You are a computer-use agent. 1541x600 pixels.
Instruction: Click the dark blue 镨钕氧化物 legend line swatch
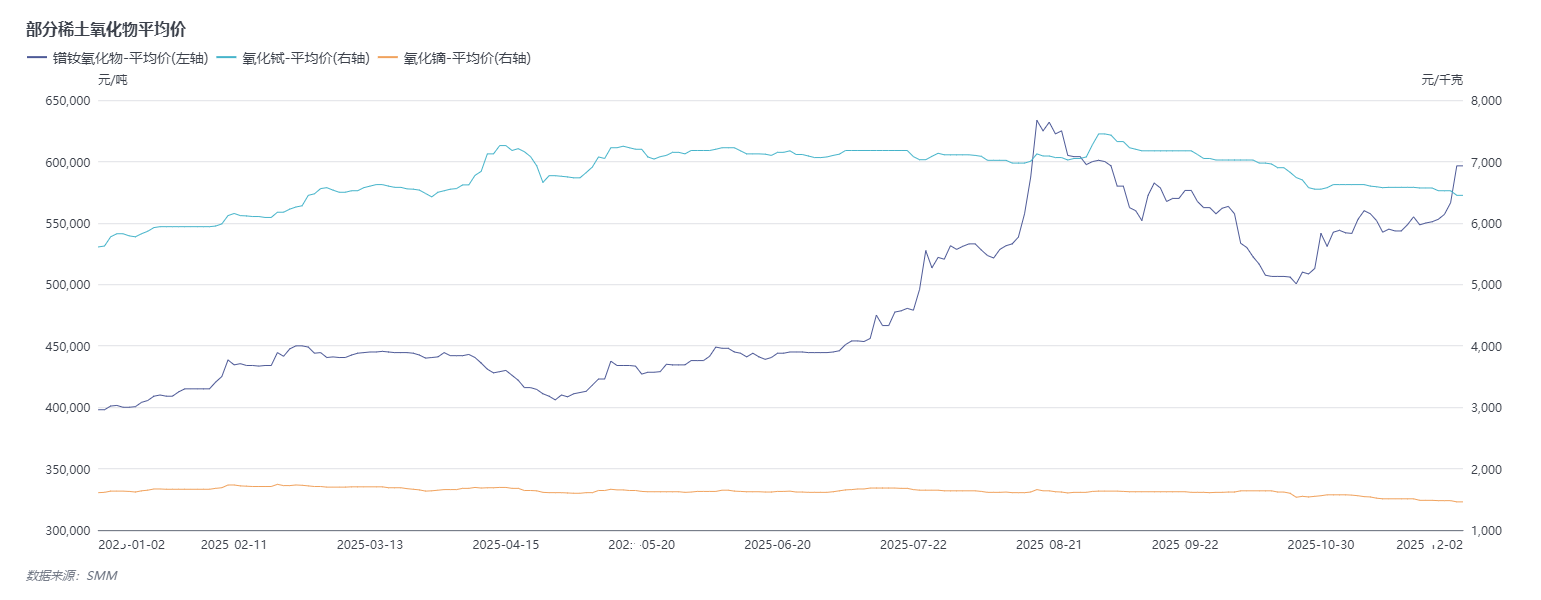point(37,58)
